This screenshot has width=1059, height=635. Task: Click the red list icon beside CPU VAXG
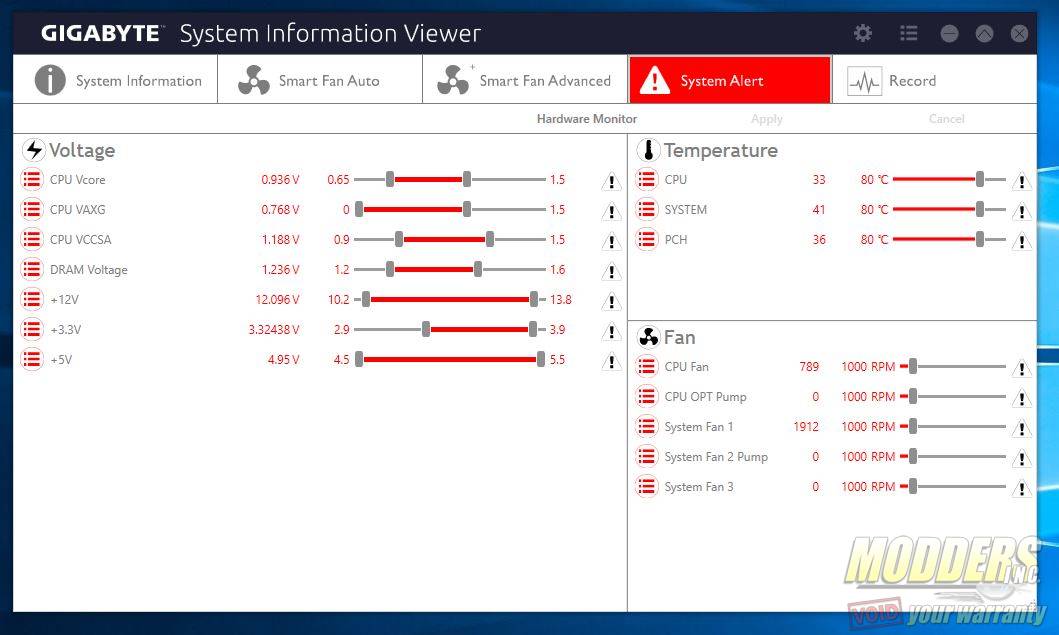coord(32,209)
